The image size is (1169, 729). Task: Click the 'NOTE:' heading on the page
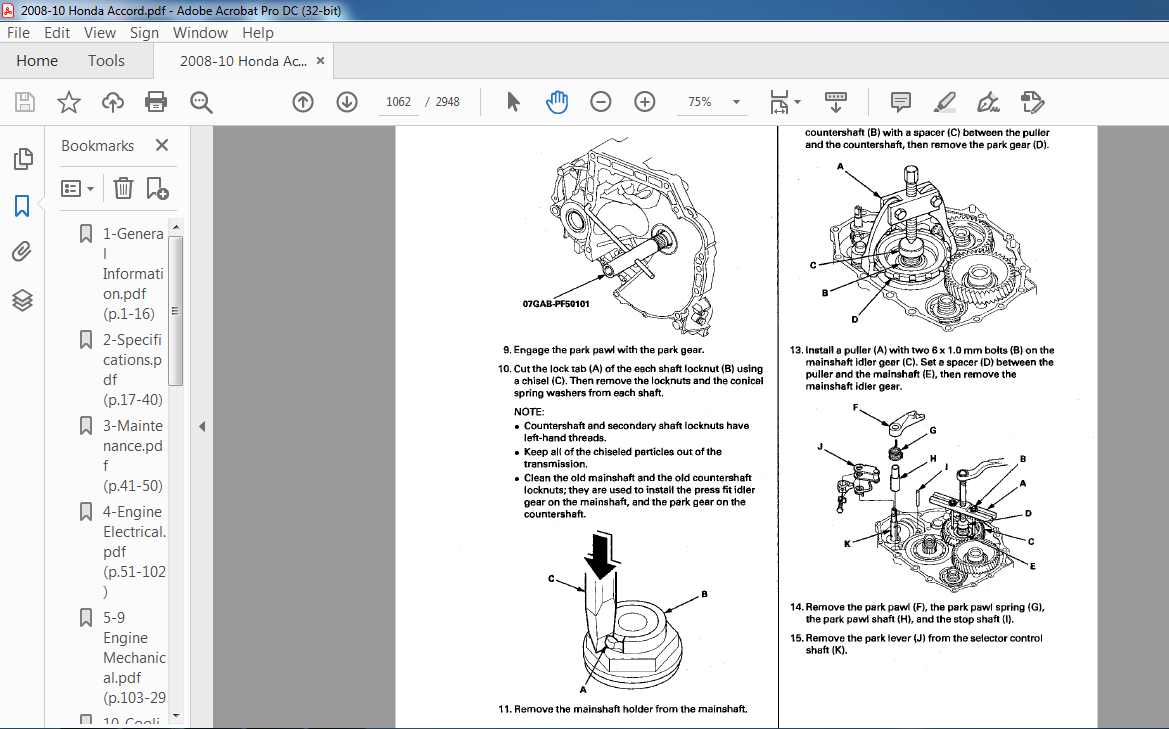529,412
